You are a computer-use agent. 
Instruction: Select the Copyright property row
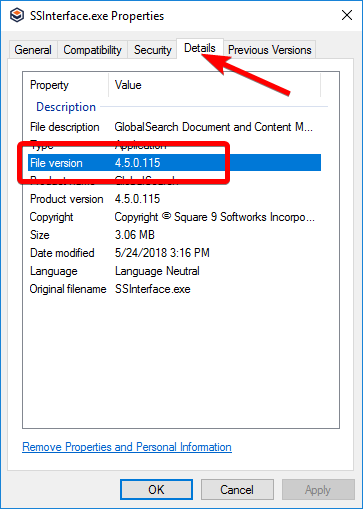tap(174, 217)
